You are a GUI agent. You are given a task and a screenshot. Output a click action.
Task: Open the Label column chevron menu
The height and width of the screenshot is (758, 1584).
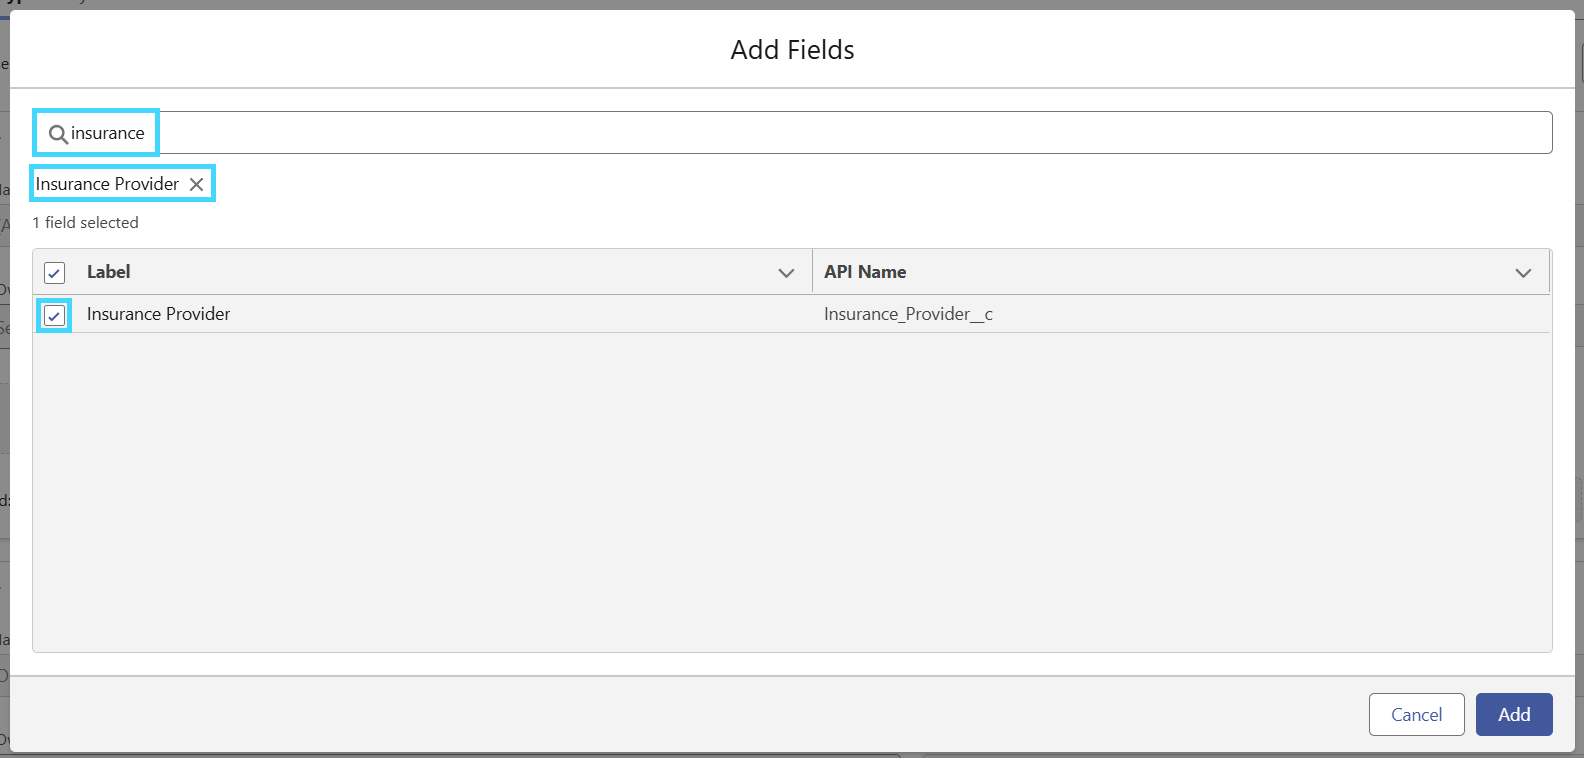pyautogui.click(x=786, y=273)
